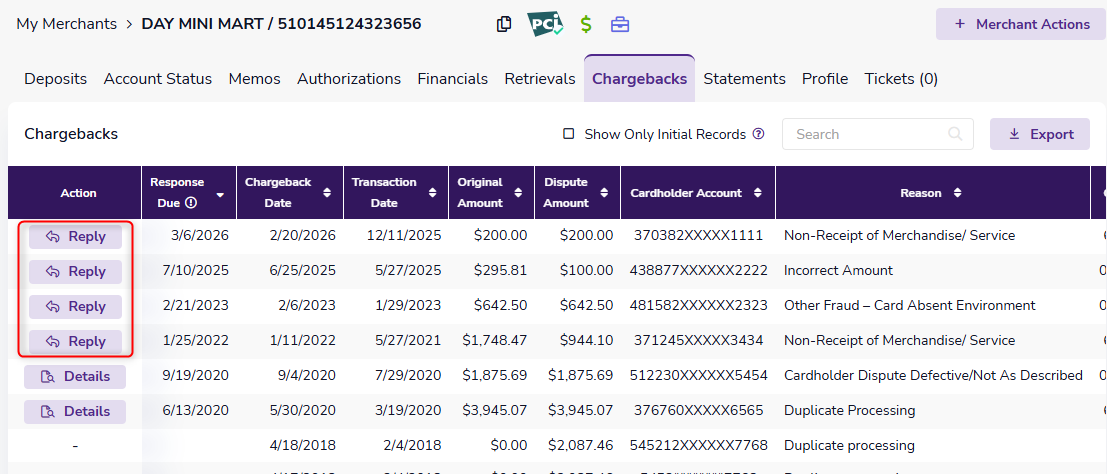Sort table by Chargeback Date arrows

pyautogui.click(x=326, y=193)
